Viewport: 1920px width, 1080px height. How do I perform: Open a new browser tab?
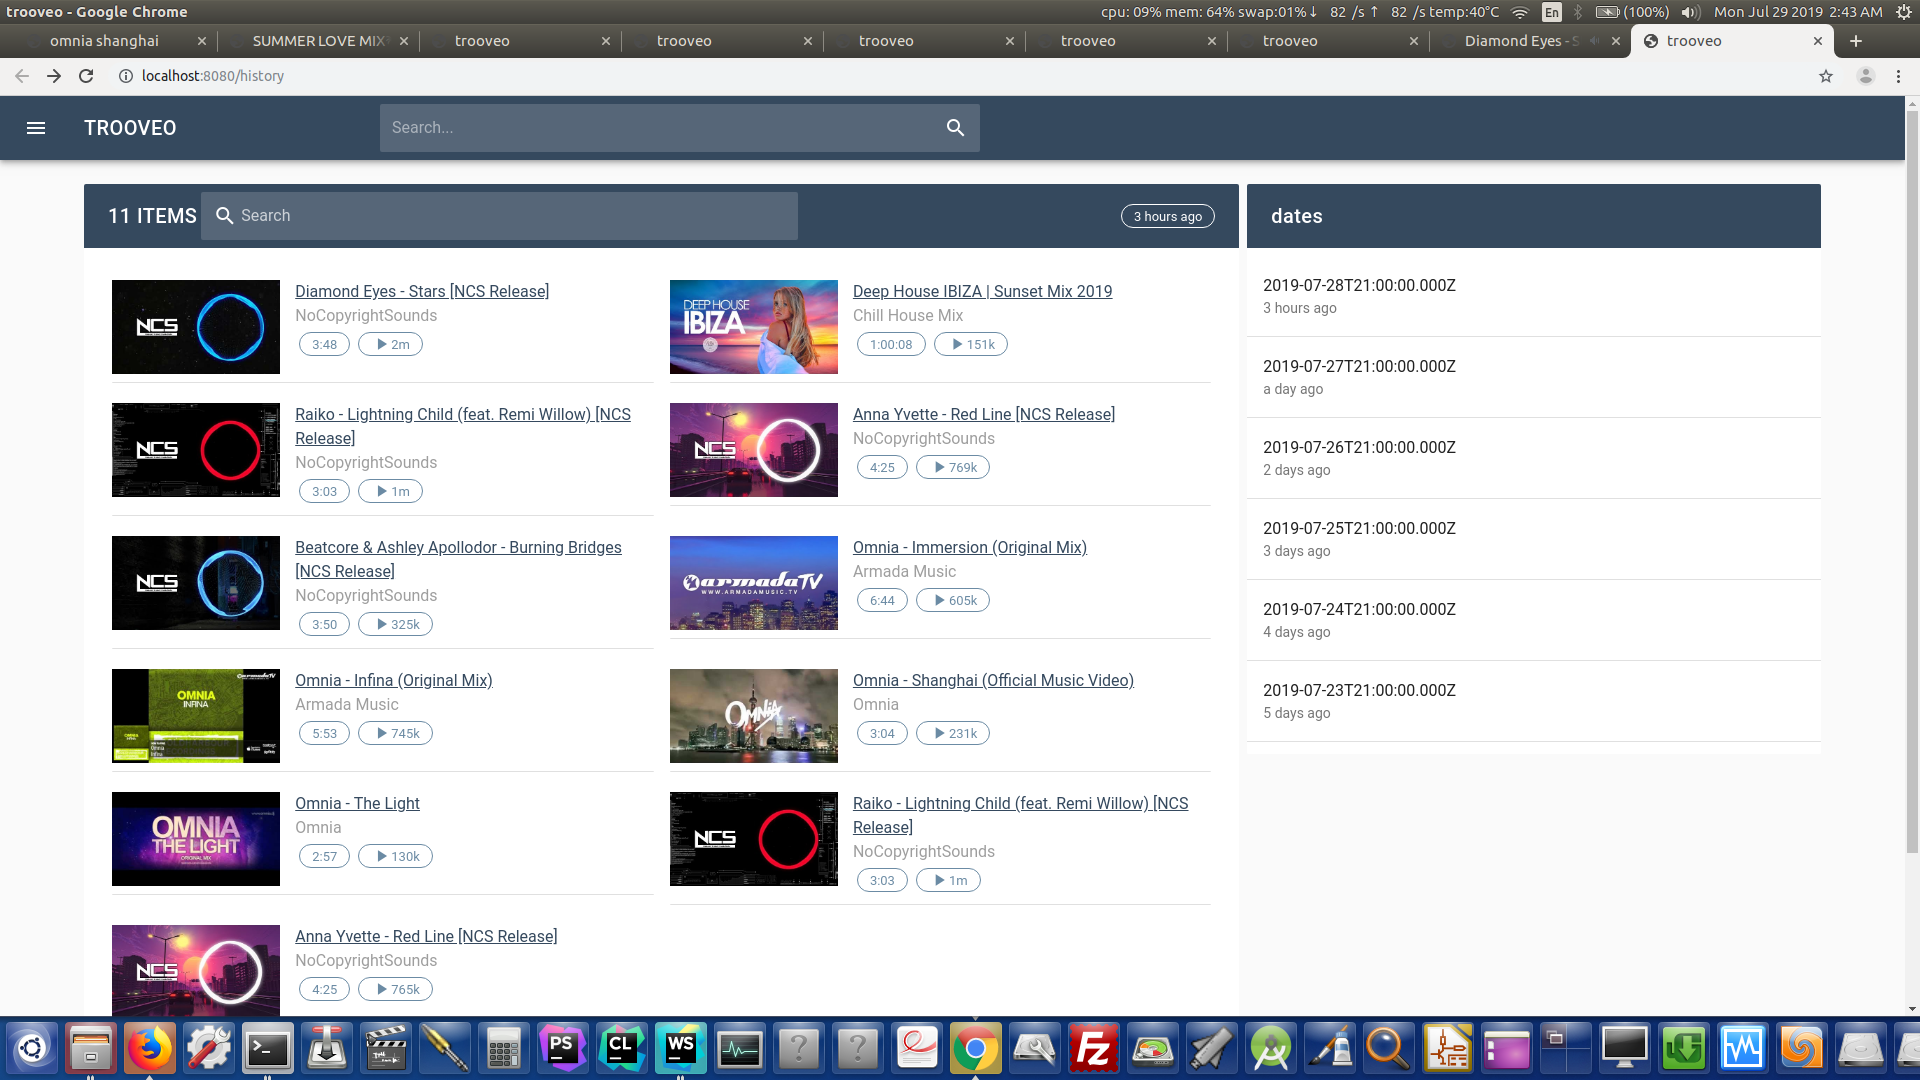click(x=1856, y=41)
